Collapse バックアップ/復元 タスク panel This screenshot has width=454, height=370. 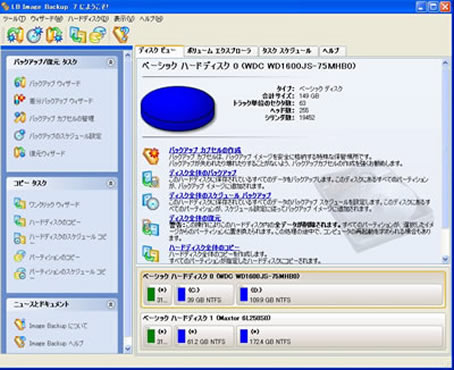click(110, 62)
